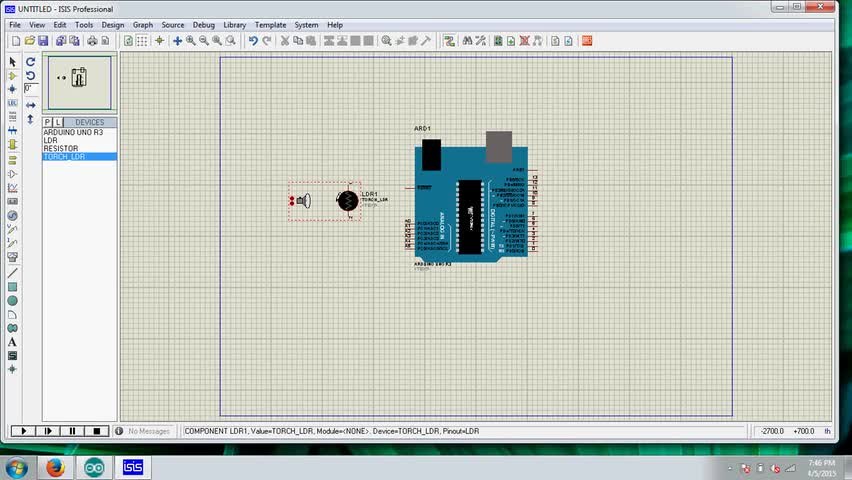The height and width of the screenshot is (480, 852).
Task: Undo the last action
Action: click(x=253, y=41)
